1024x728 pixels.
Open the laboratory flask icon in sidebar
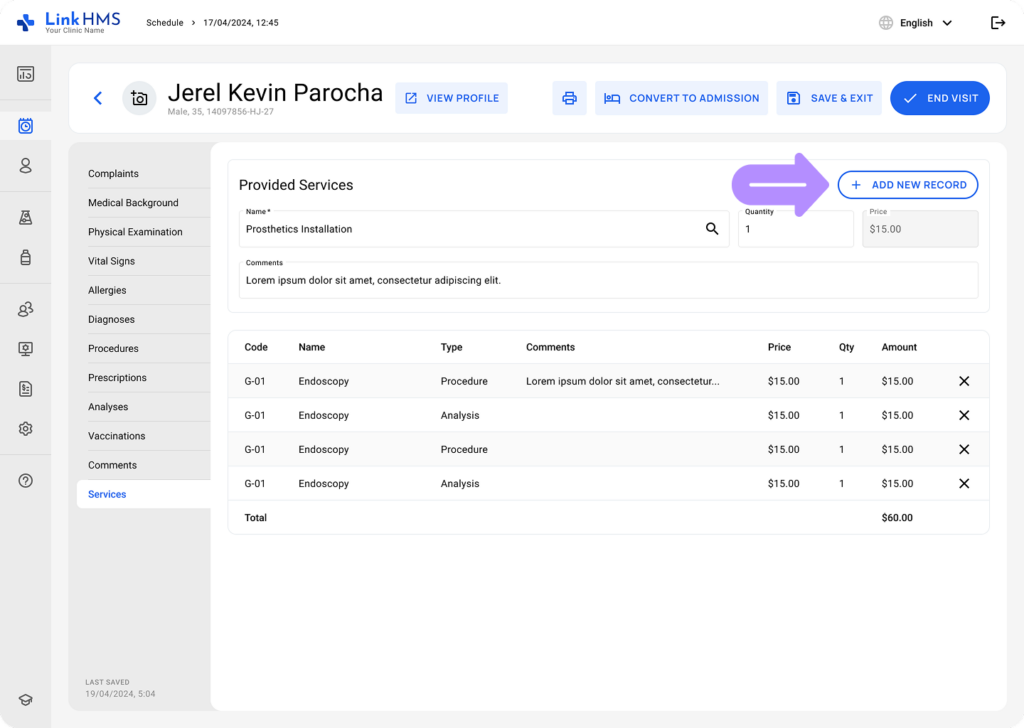pos(25,217)
